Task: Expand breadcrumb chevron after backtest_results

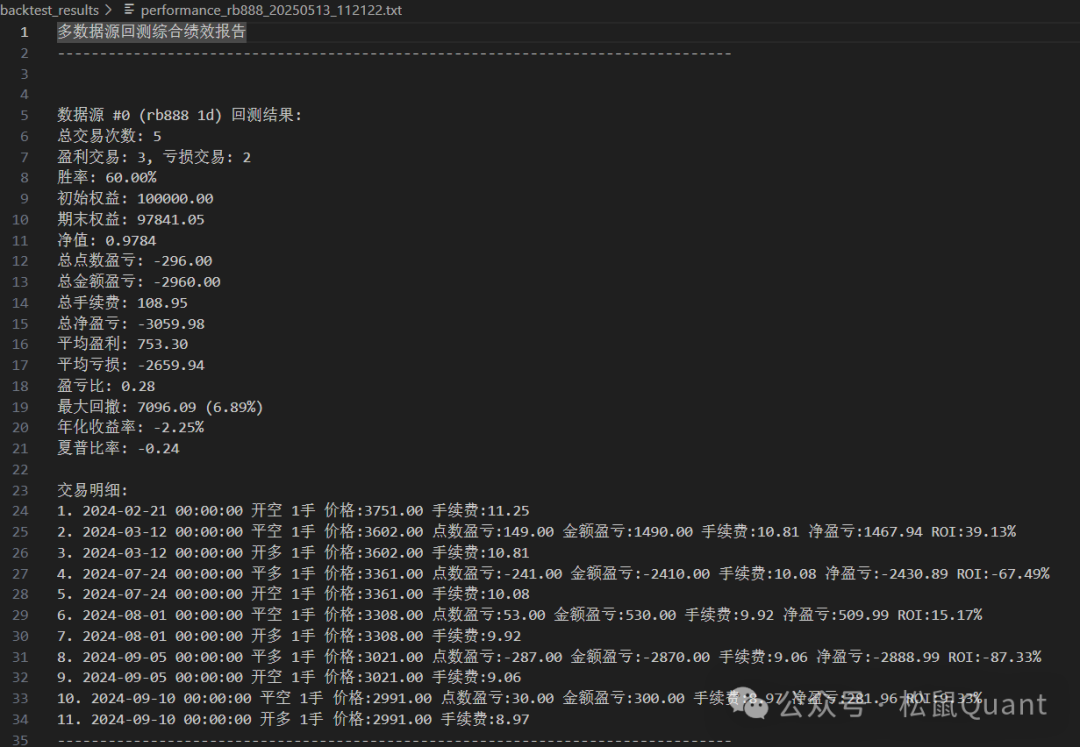Action: pyautogui.click(x=108, y=10)
